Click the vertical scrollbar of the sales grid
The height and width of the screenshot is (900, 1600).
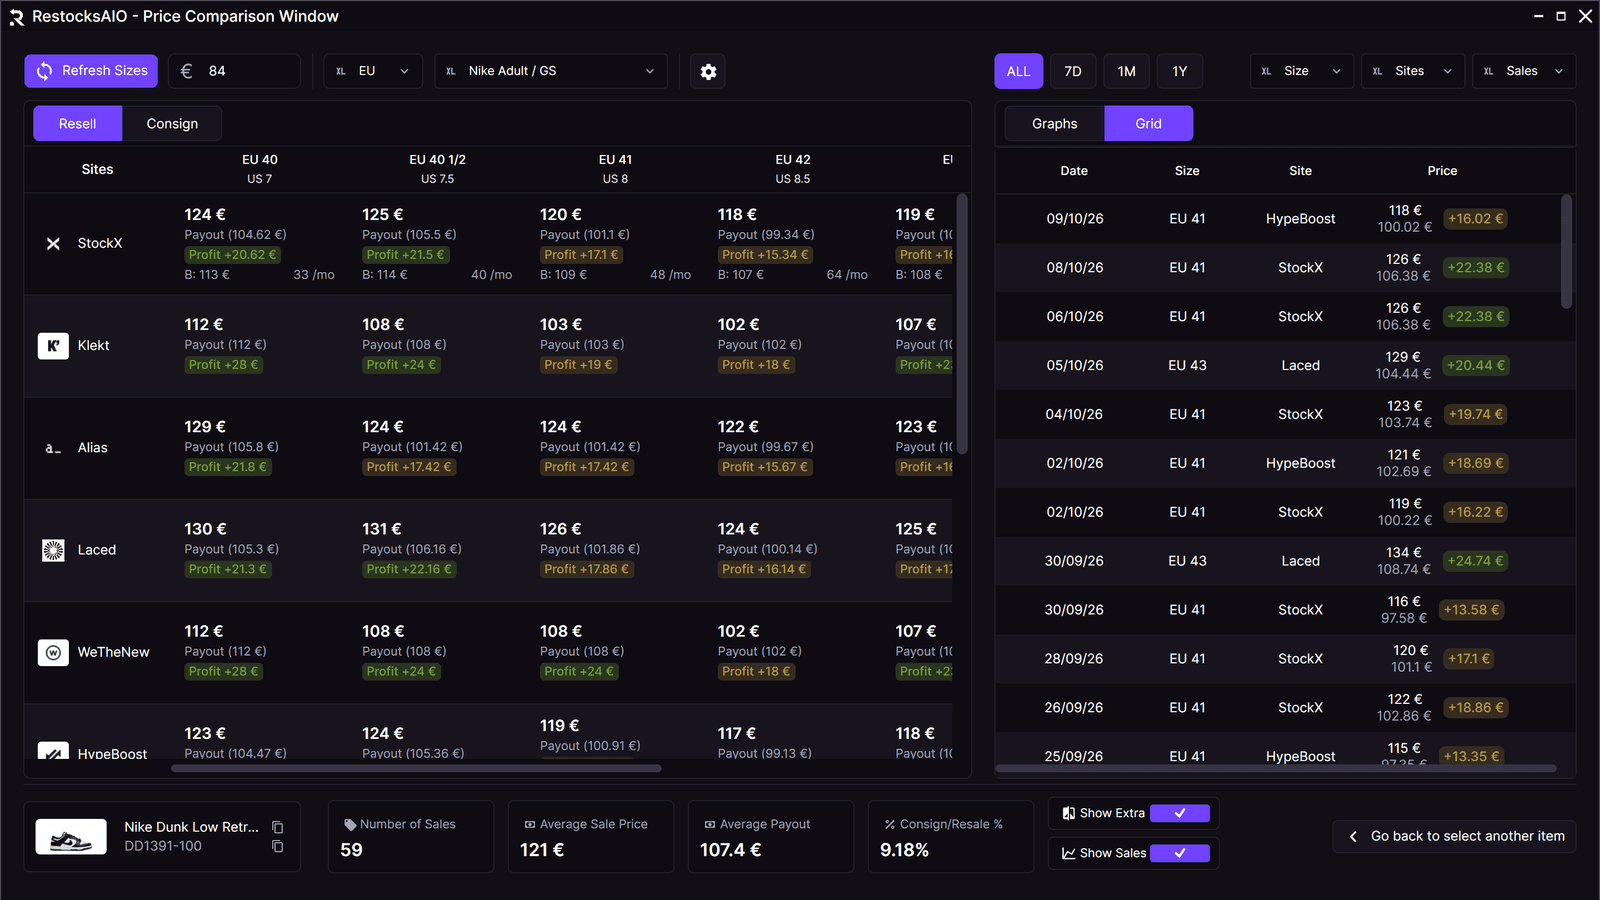1566,252
